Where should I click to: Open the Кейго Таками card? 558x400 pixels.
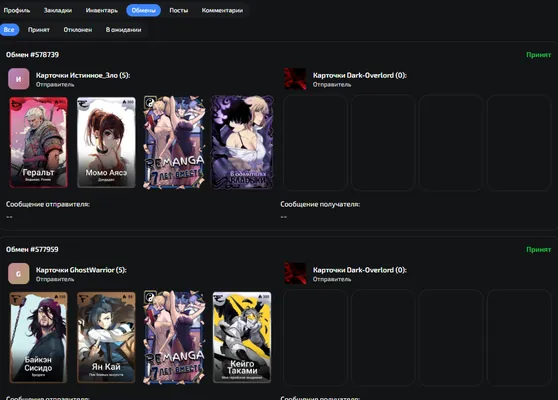pyautogui.click(x=242, y=337)
